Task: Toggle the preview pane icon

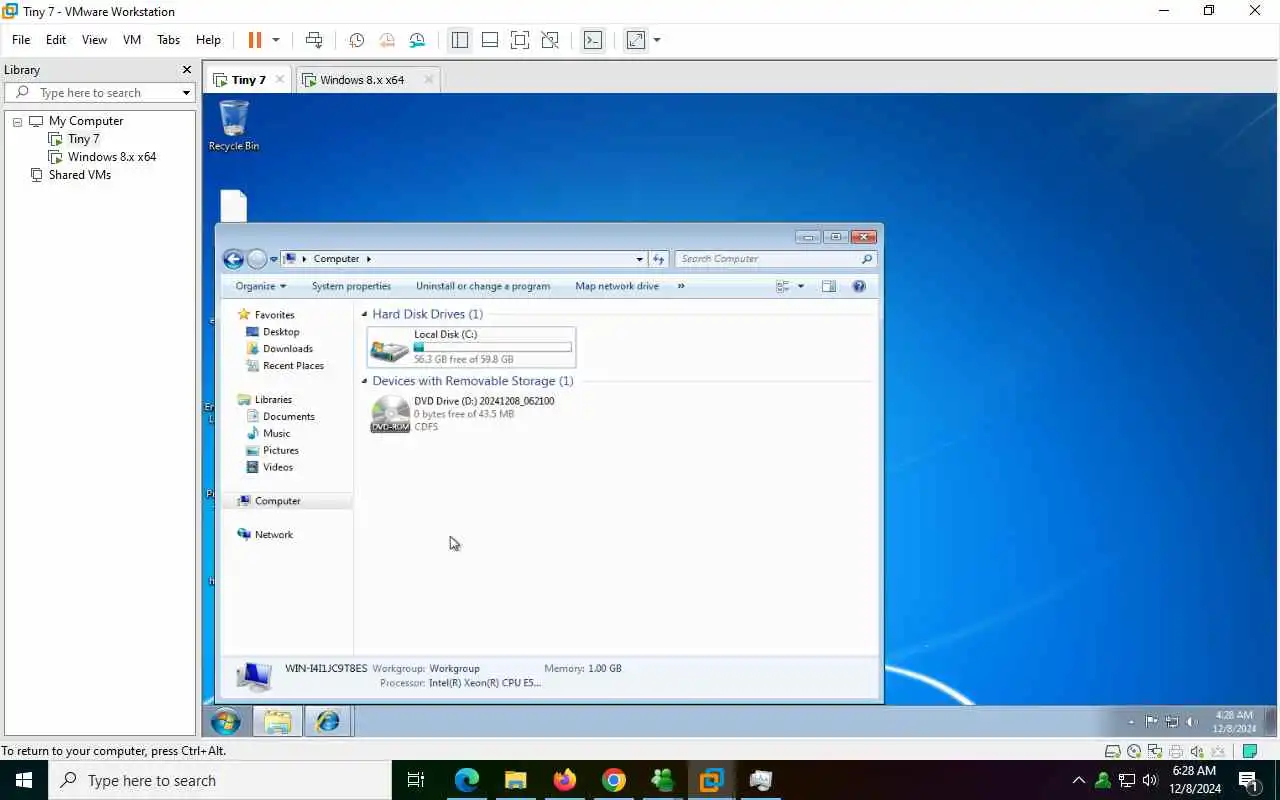Action: point(829,287)
